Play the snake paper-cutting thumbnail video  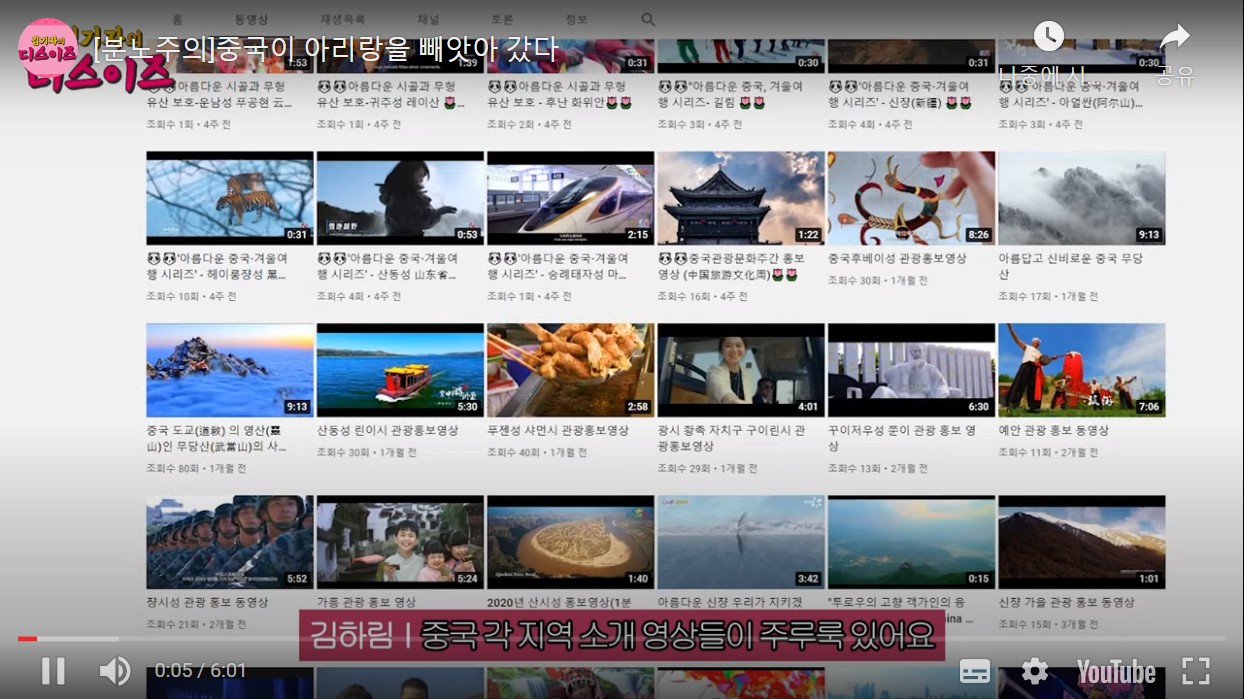pos(911,198)
